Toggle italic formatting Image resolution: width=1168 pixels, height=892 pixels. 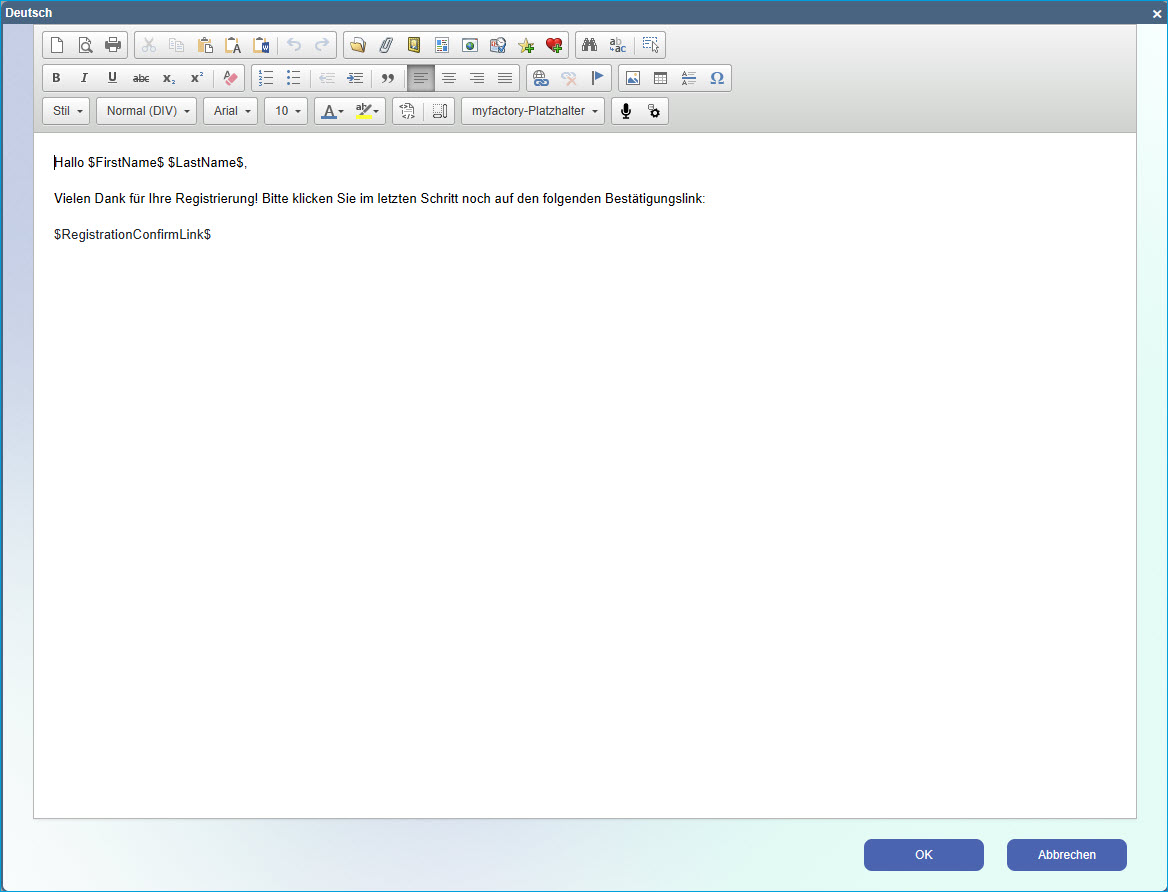point(84,78)
